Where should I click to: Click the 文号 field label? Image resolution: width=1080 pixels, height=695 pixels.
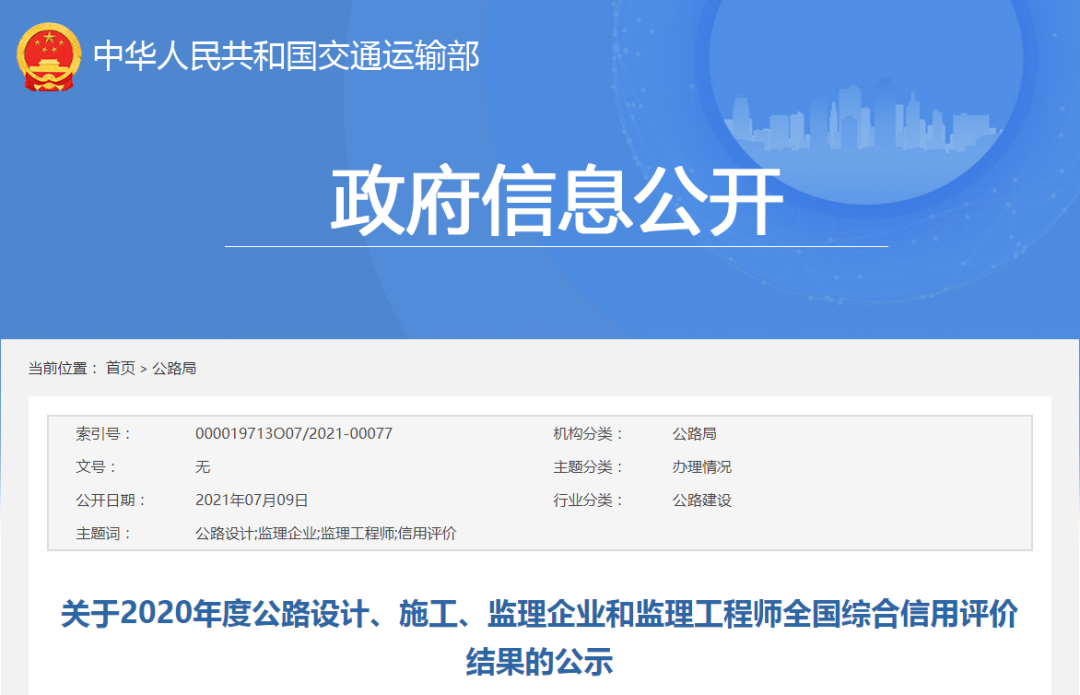96,467
